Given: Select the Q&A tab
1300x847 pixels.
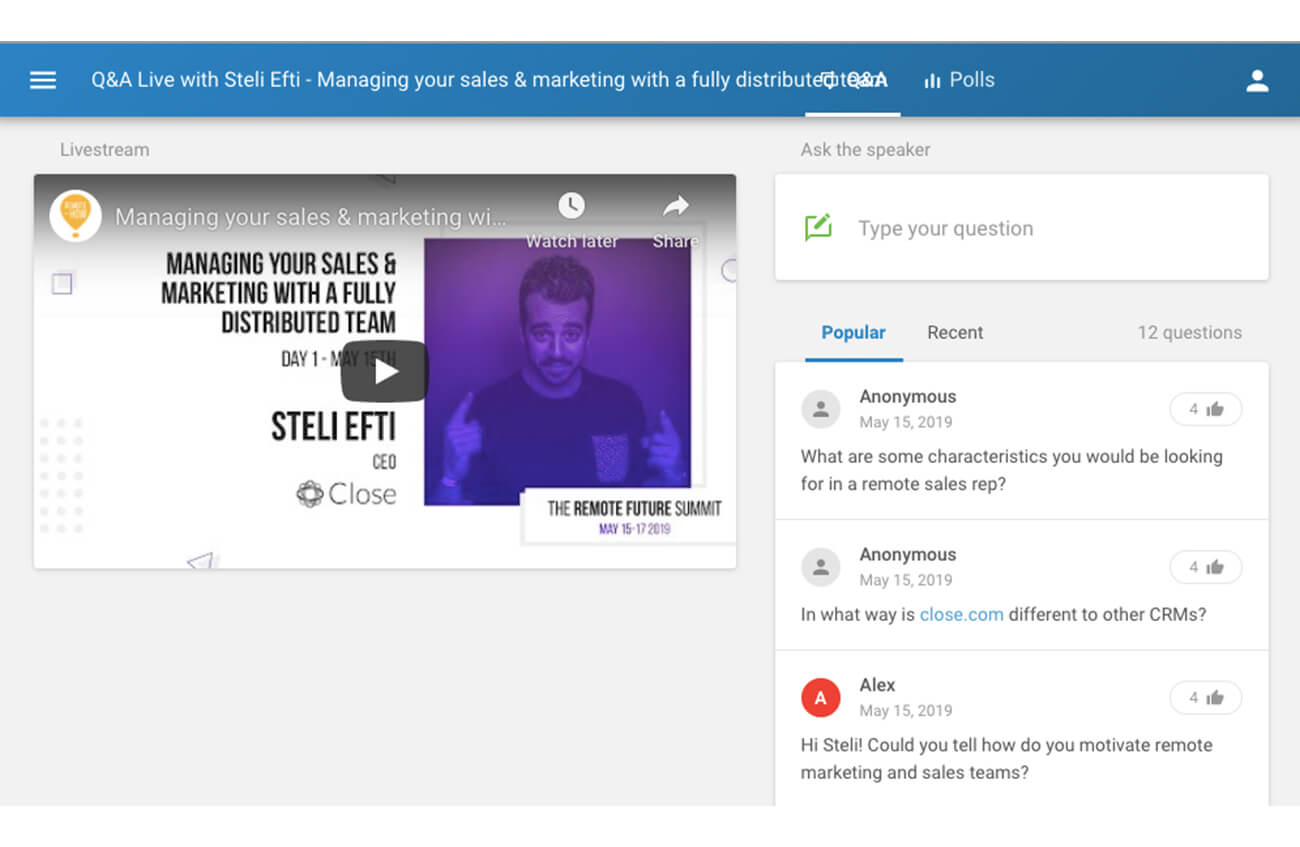Looking at the screenshot, I should (854, 80).
